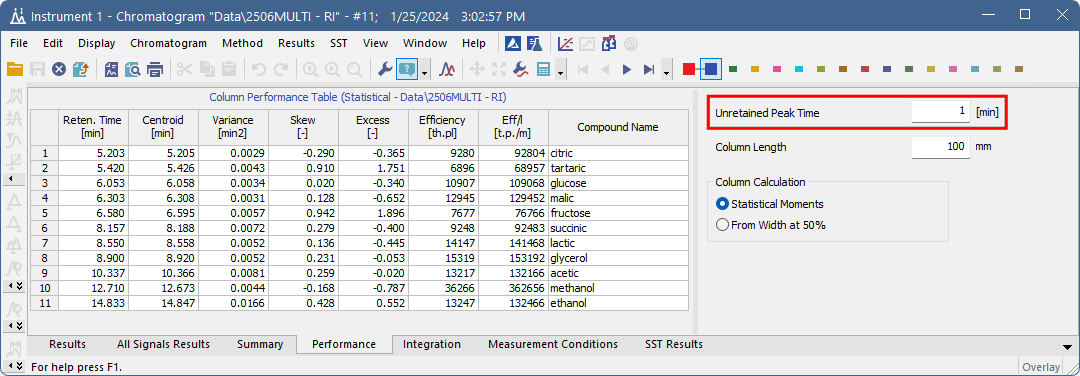The width and height of the screenshot is (1080, 376).
Task: Click the fructose compound cell
Action: point(618,213)
